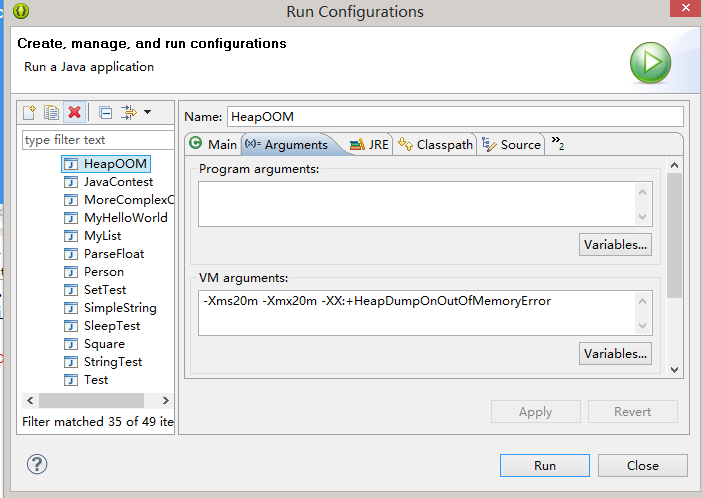
Task: Show the hidden tabs overflow list
Action: 558,144
